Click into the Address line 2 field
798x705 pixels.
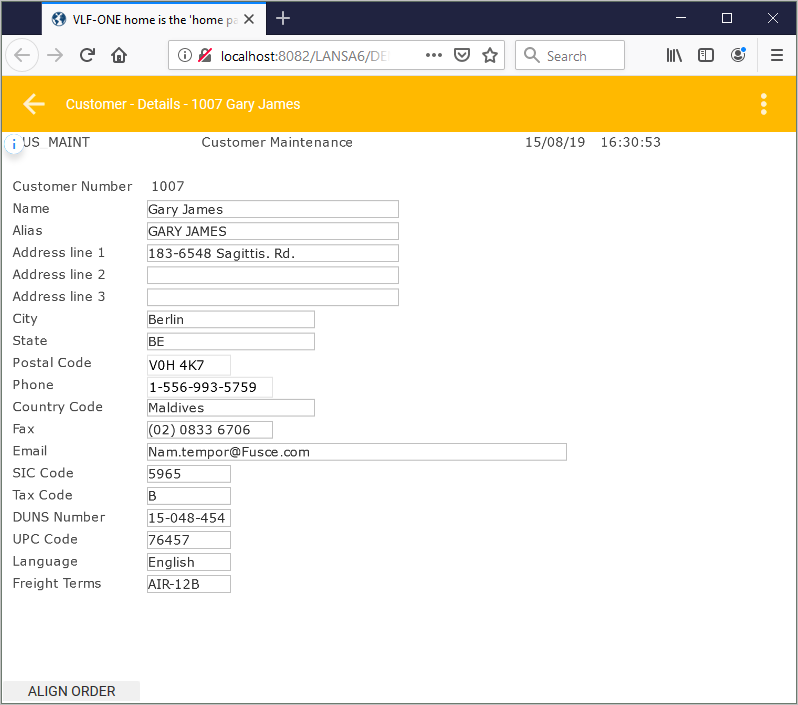[272, 275]
